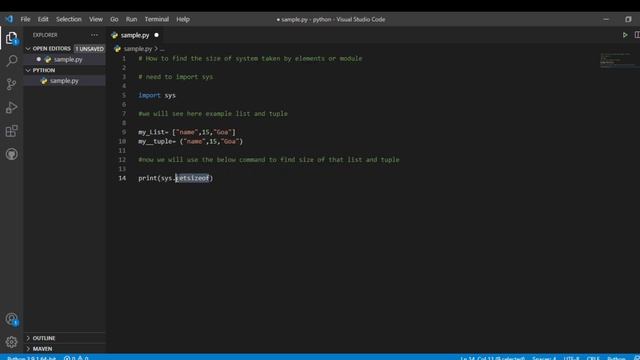Open the Run and Debug view icon
Screen dimensions: 640x360
click(x=11, y=107)
